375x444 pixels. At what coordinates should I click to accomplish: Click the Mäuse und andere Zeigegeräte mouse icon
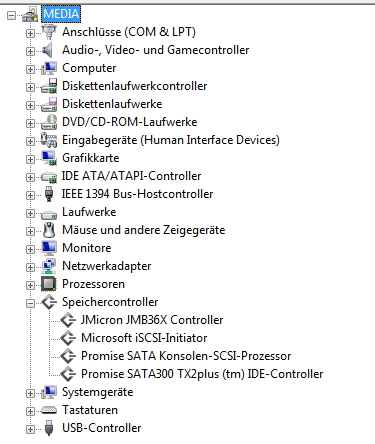49,230
